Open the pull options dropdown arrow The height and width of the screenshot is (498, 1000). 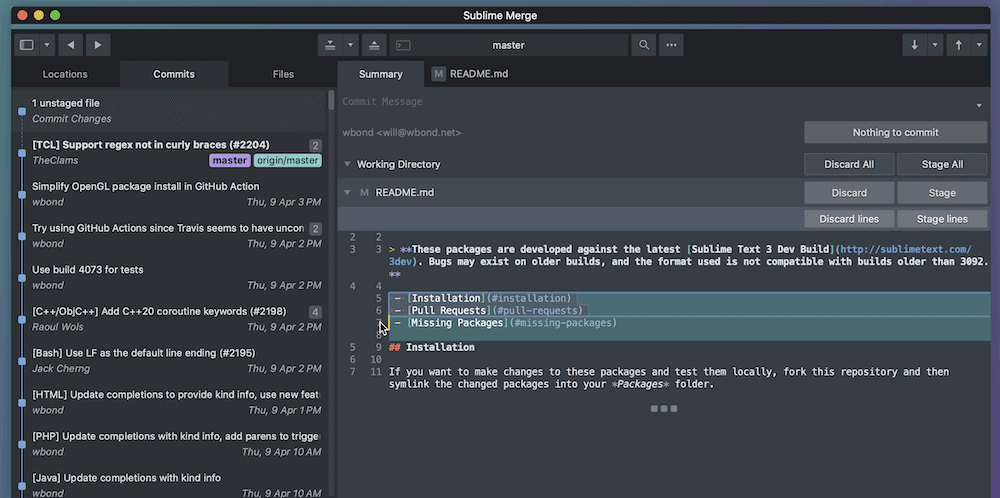click(x=935, y=45)
